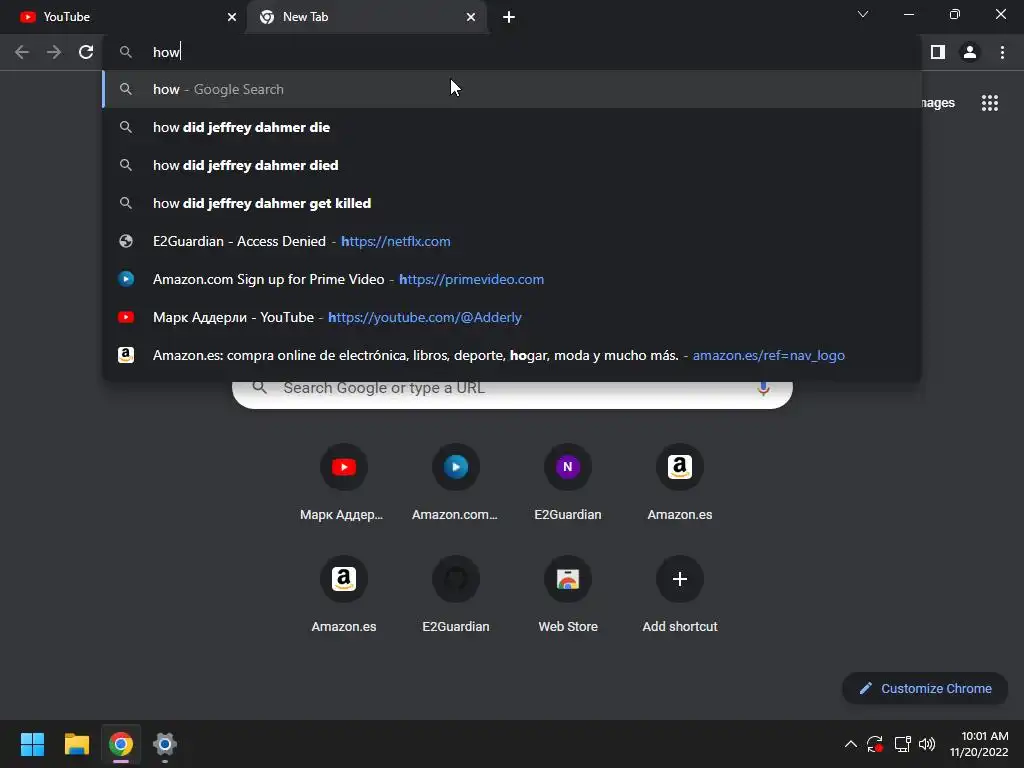1024x768 pixels.
Task: Click the Add shortcut plus icon
Action: [680, 579]
